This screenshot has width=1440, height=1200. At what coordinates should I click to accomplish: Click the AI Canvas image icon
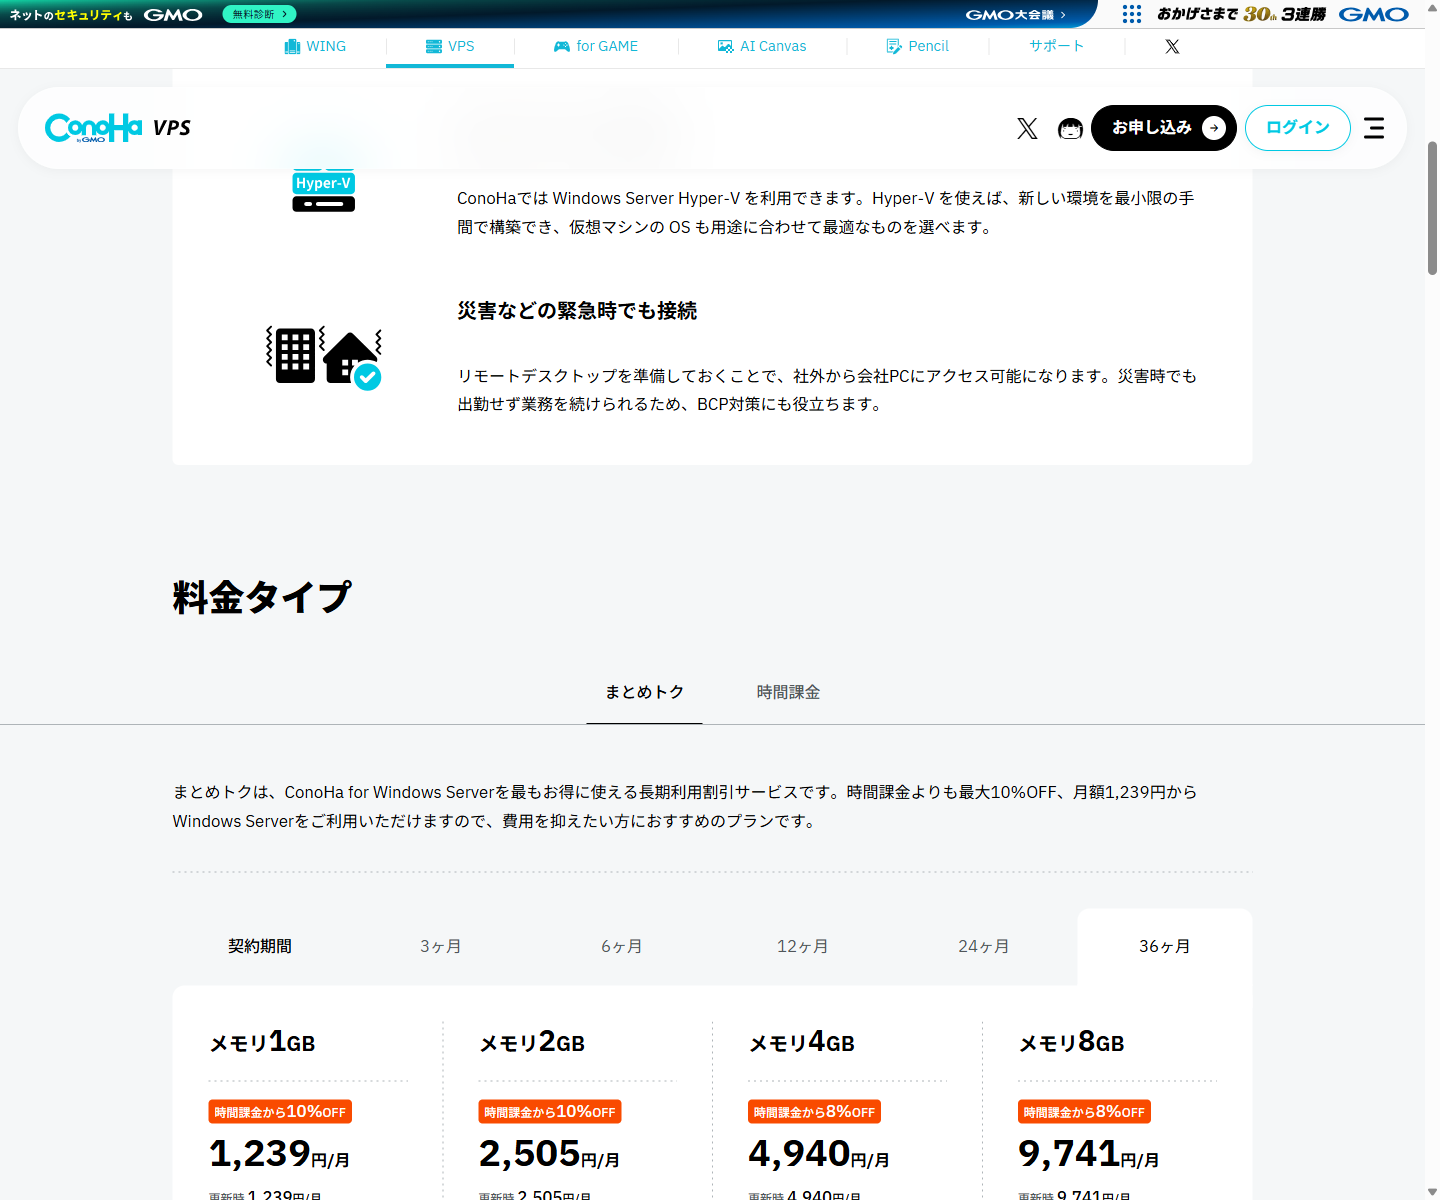[725, 46]
